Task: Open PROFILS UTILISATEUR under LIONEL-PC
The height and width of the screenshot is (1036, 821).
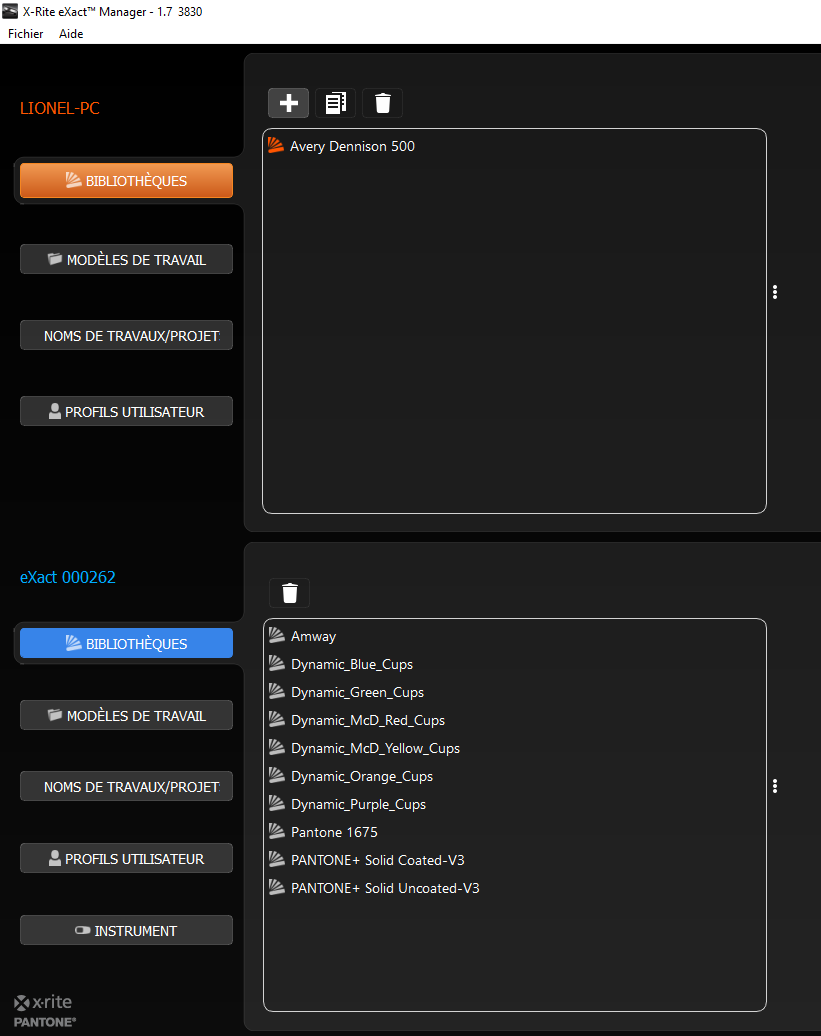Action: click(x=126, y=411)
